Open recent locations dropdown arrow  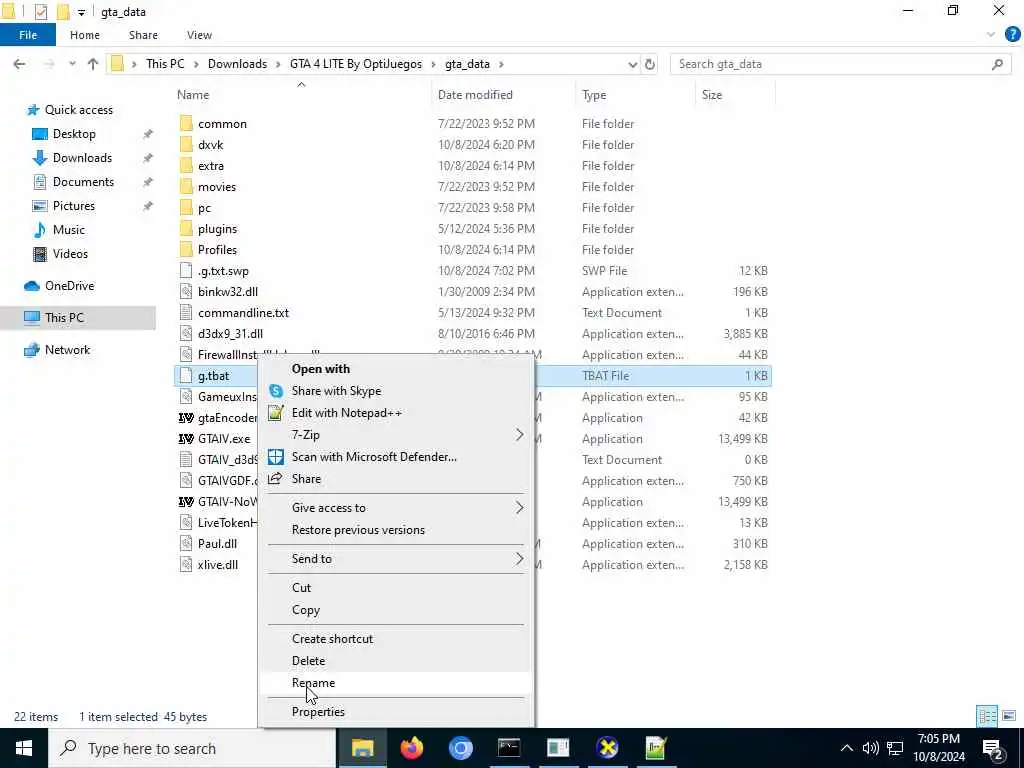click(72, 64)
